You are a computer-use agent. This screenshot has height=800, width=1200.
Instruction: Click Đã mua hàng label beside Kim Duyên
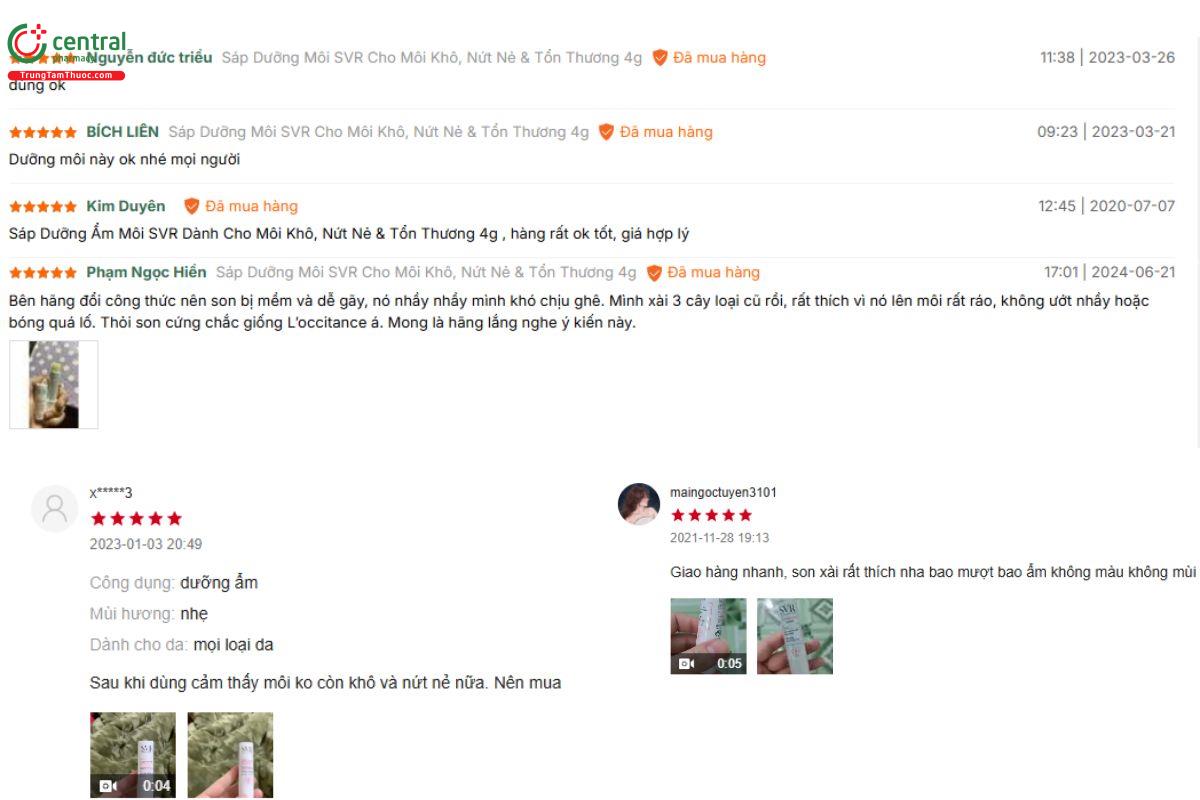[252, 206]
